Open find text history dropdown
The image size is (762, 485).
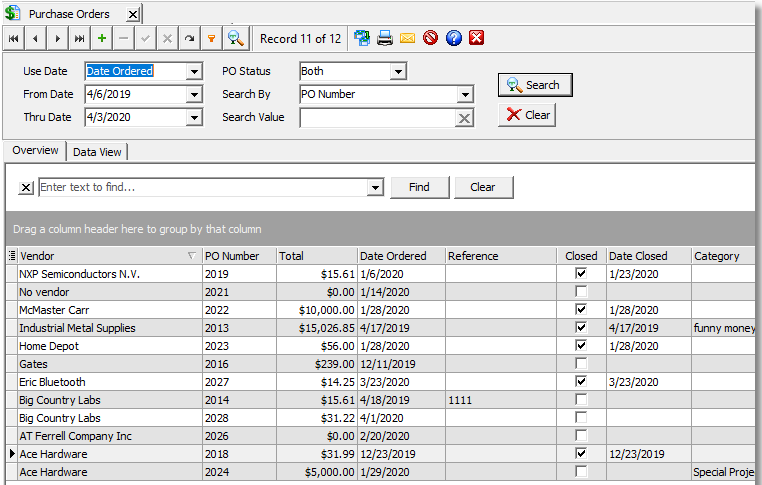coord(375,187)
